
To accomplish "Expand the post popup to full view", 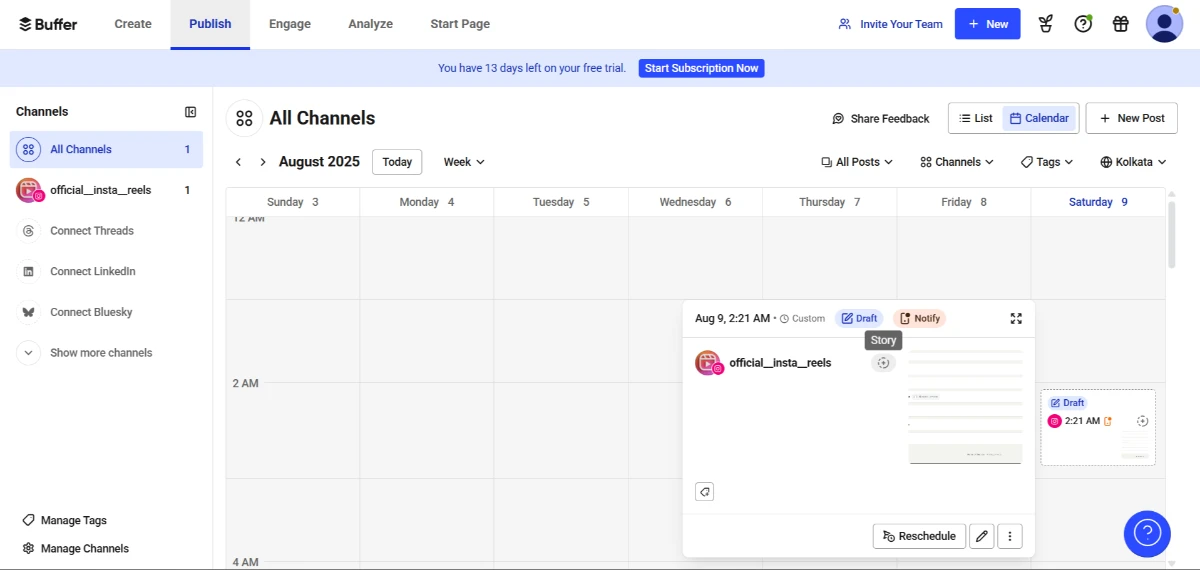I will pyautogui.click(x=1016, y=318).
